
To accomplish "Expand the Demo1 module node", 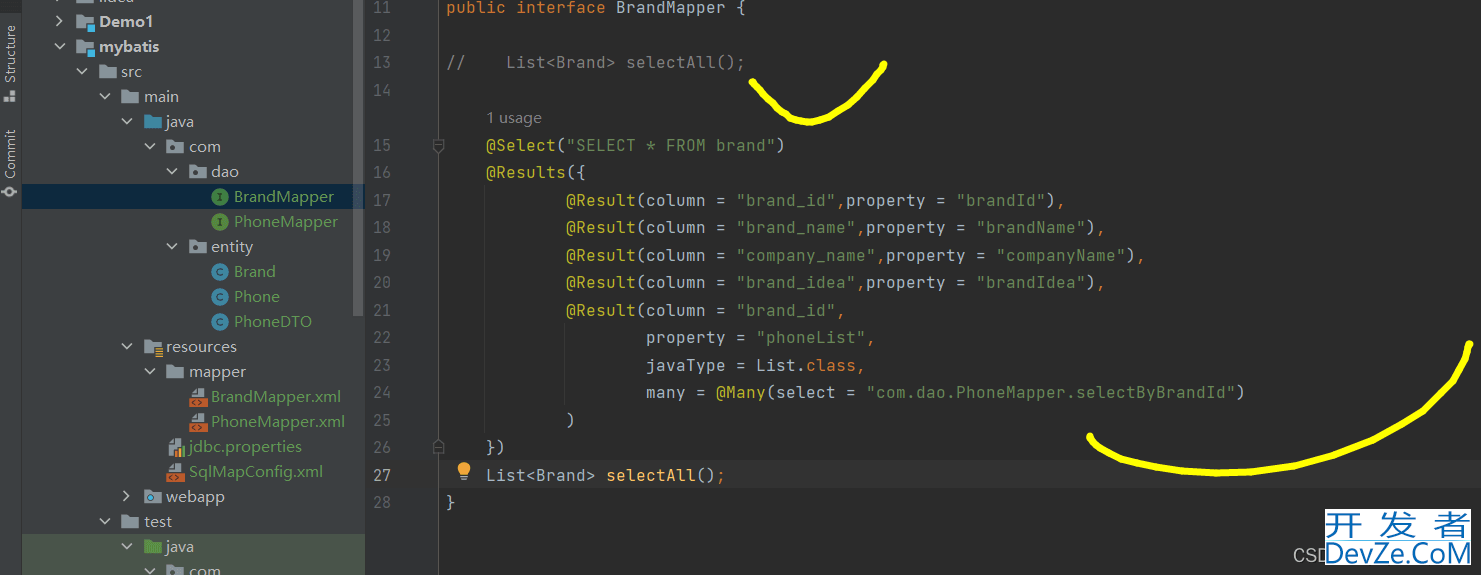I will 60,21.
